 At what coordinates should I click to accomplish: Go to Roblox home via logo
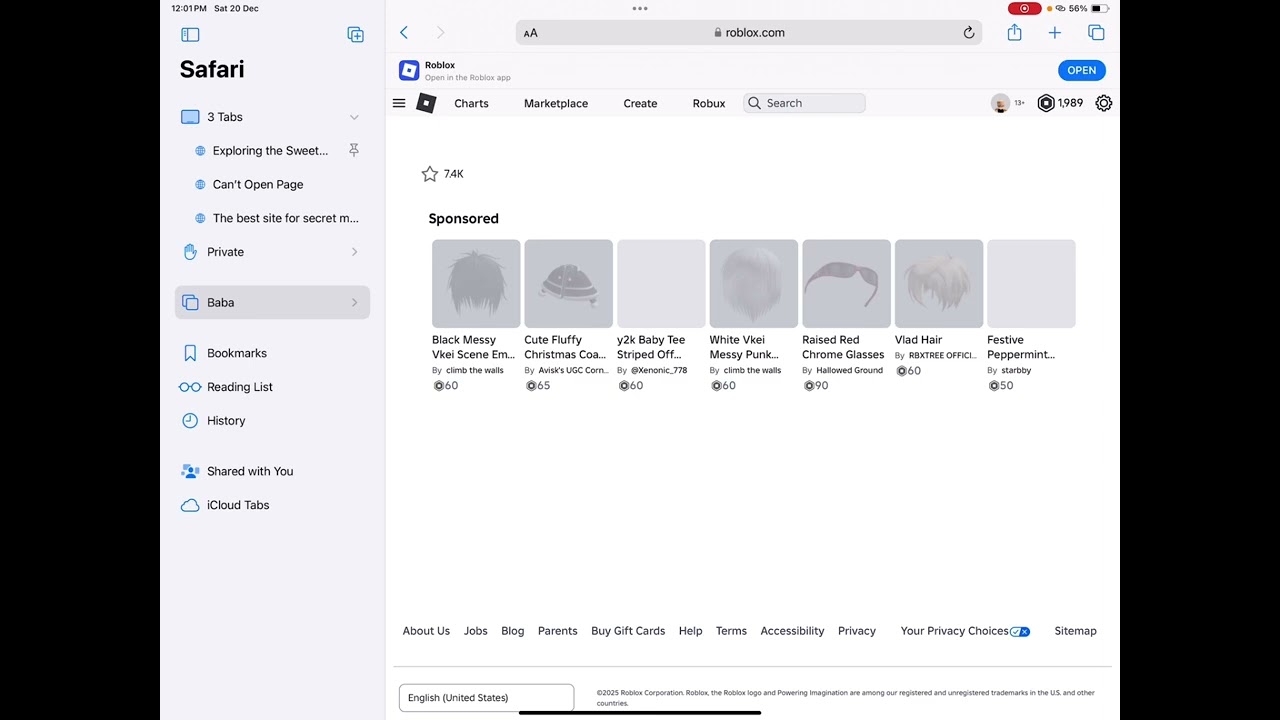(426, 103)
